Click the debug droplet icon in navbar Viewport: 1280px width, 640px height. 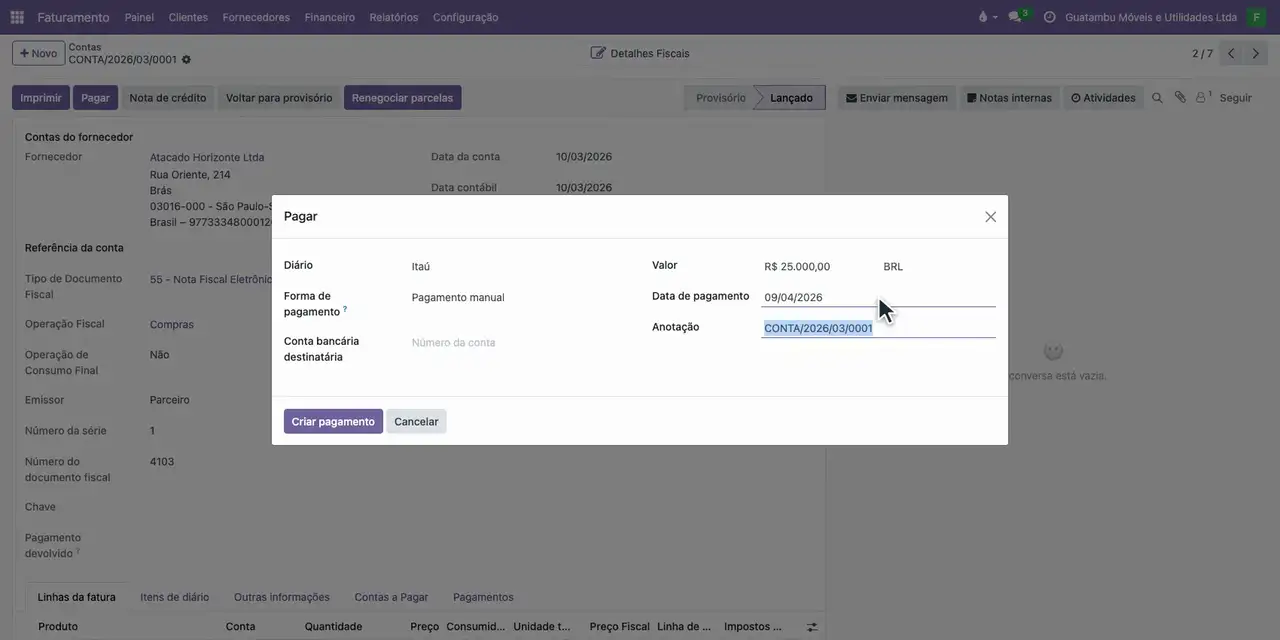[983, 17]
